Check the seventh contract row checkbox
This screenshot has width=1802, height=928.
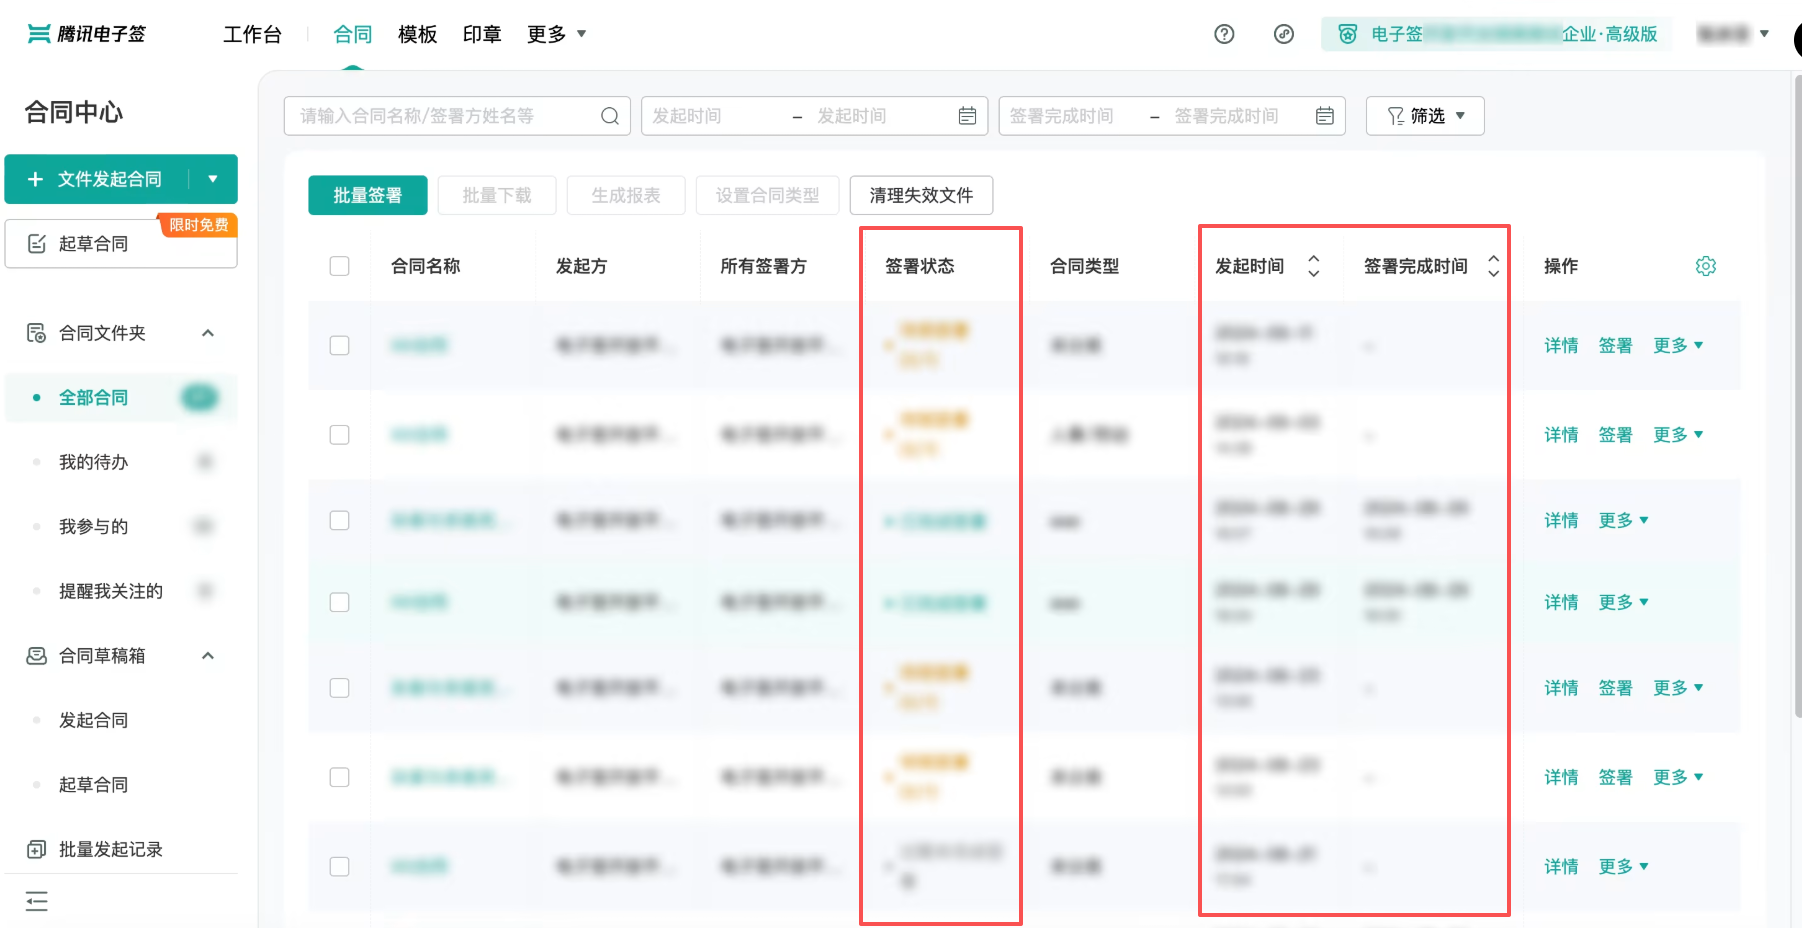(340, 866)
